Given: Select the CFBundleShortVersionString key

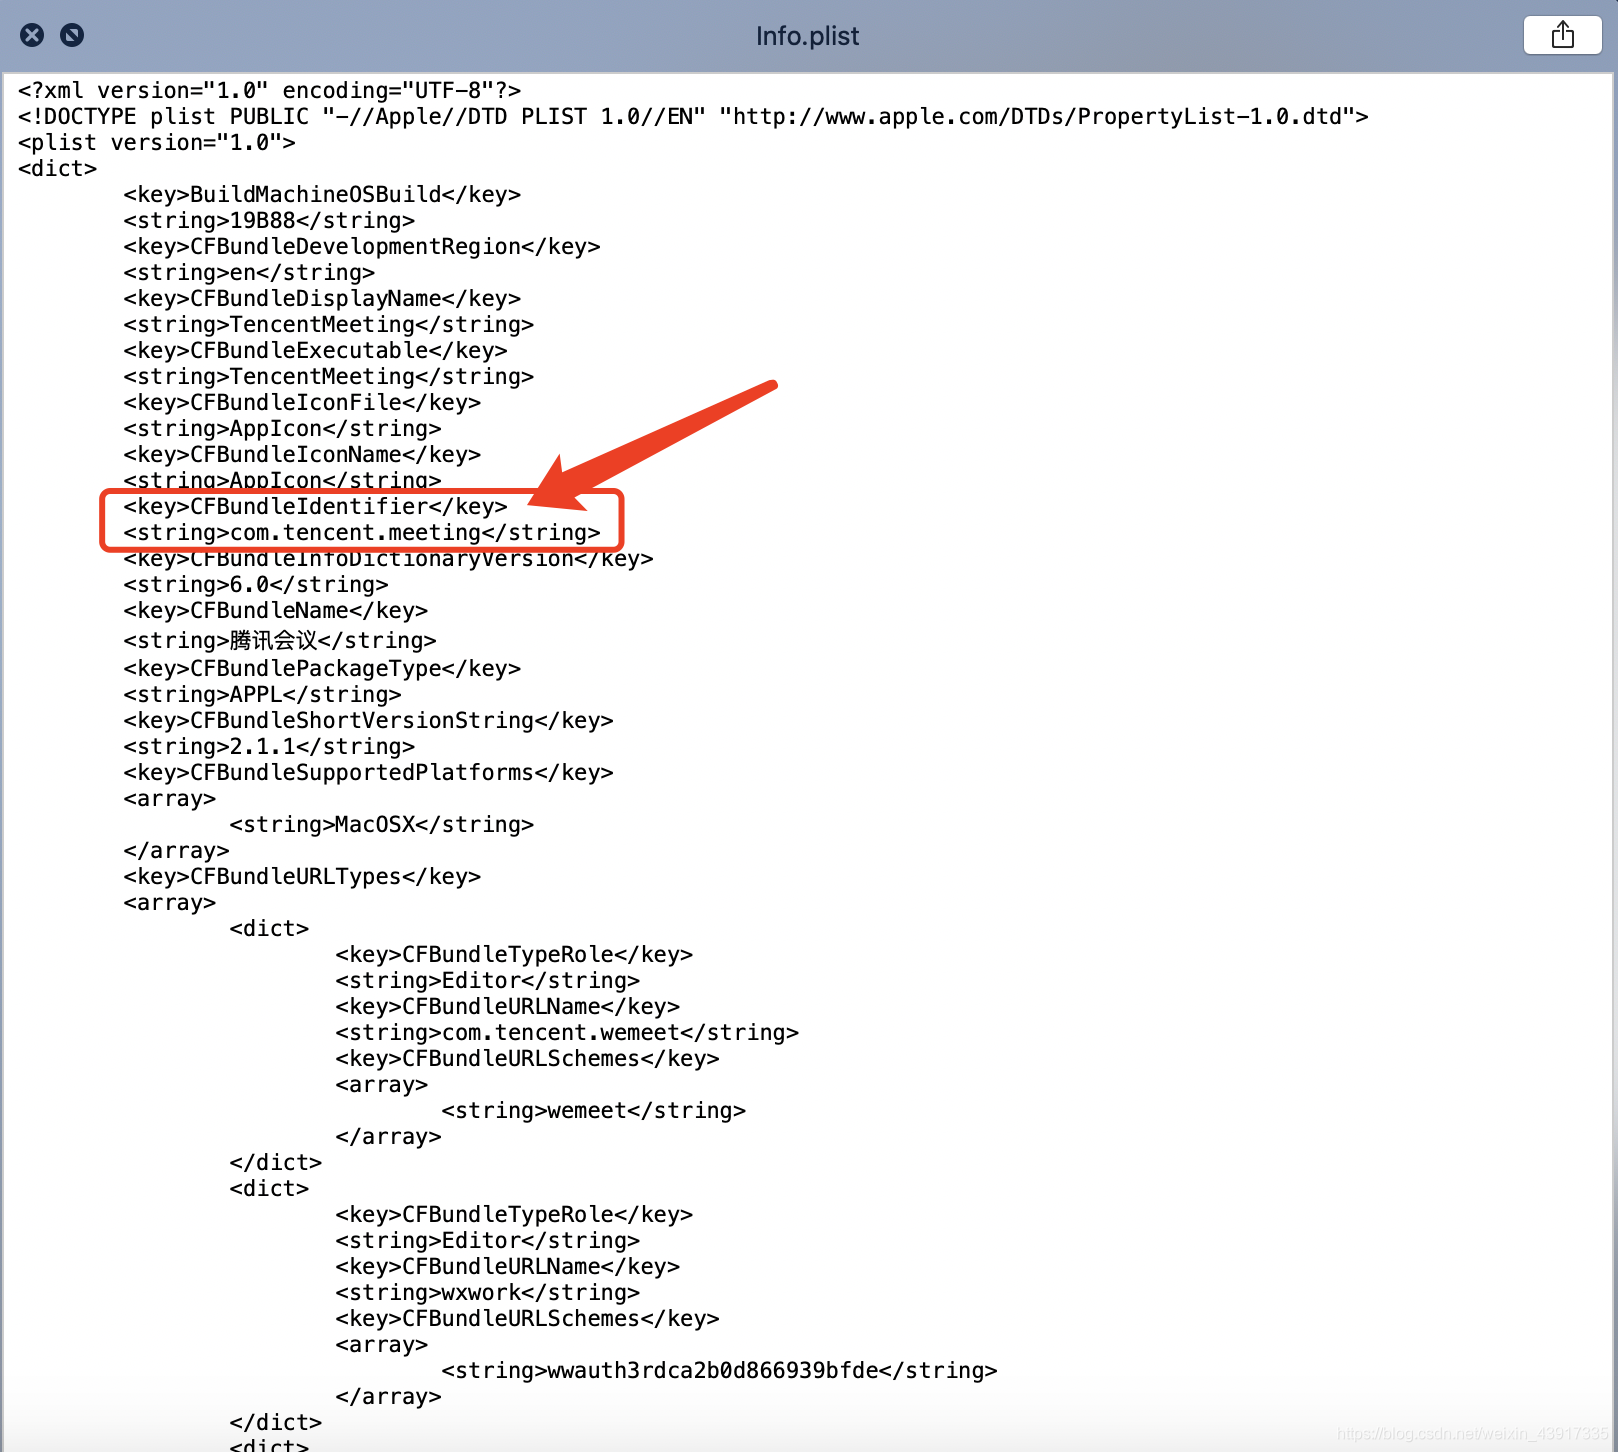Looking at the screenshot, I should coord(369,720).
